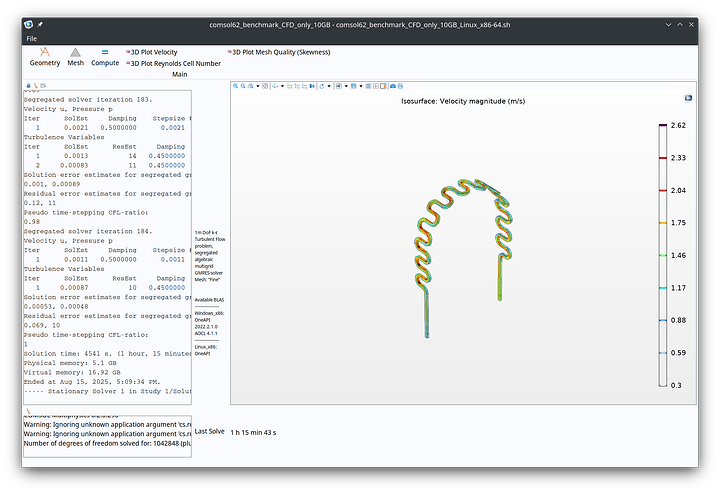The width and height of the screenshot is (720, 492).
Task: Open 3D Plot Velocity
Action: (x=152, y=52)
